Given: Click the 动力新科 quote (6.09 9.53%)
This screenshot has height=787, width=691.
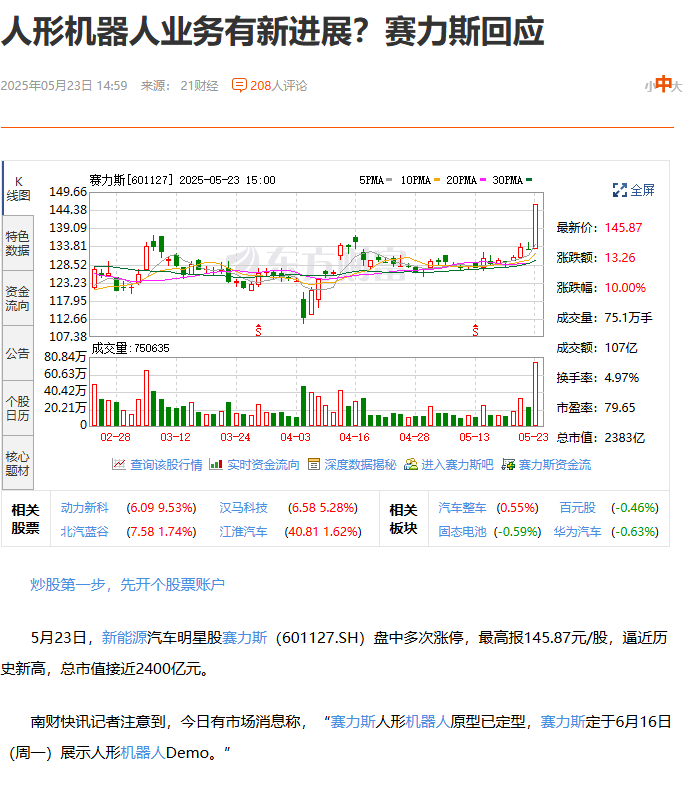Looking at the screenshot, I should 161,508.
